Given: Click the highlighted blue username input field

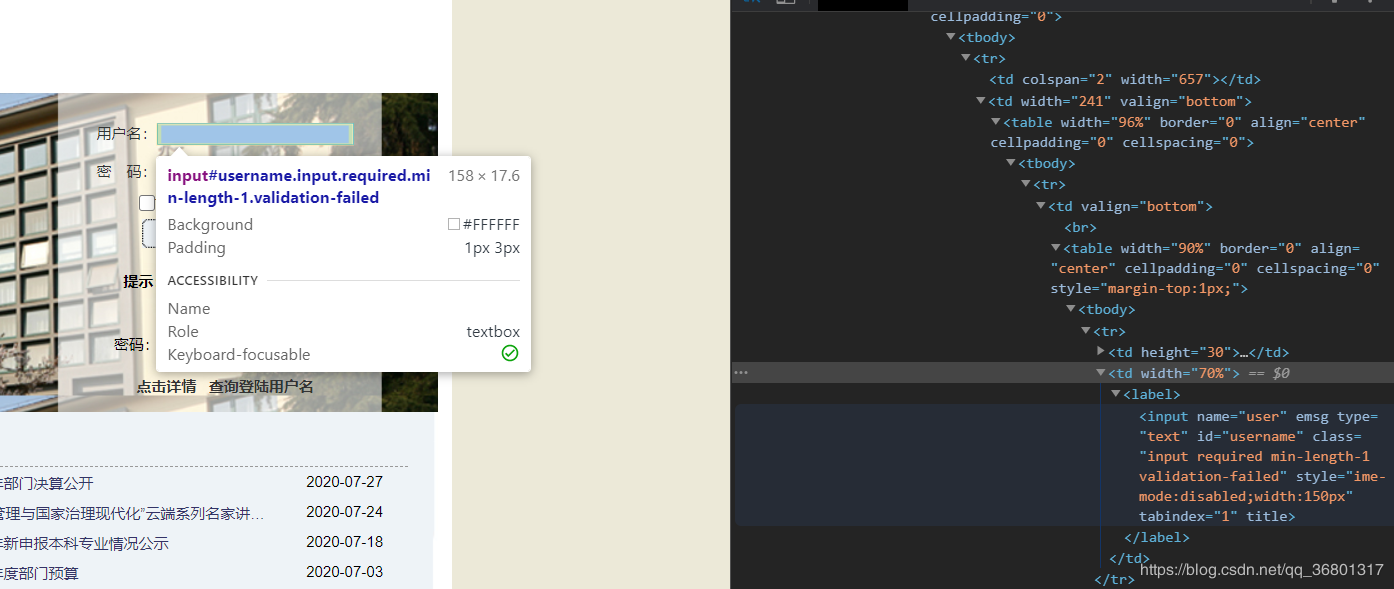Looking at the screenshot, I should point(254,134).
